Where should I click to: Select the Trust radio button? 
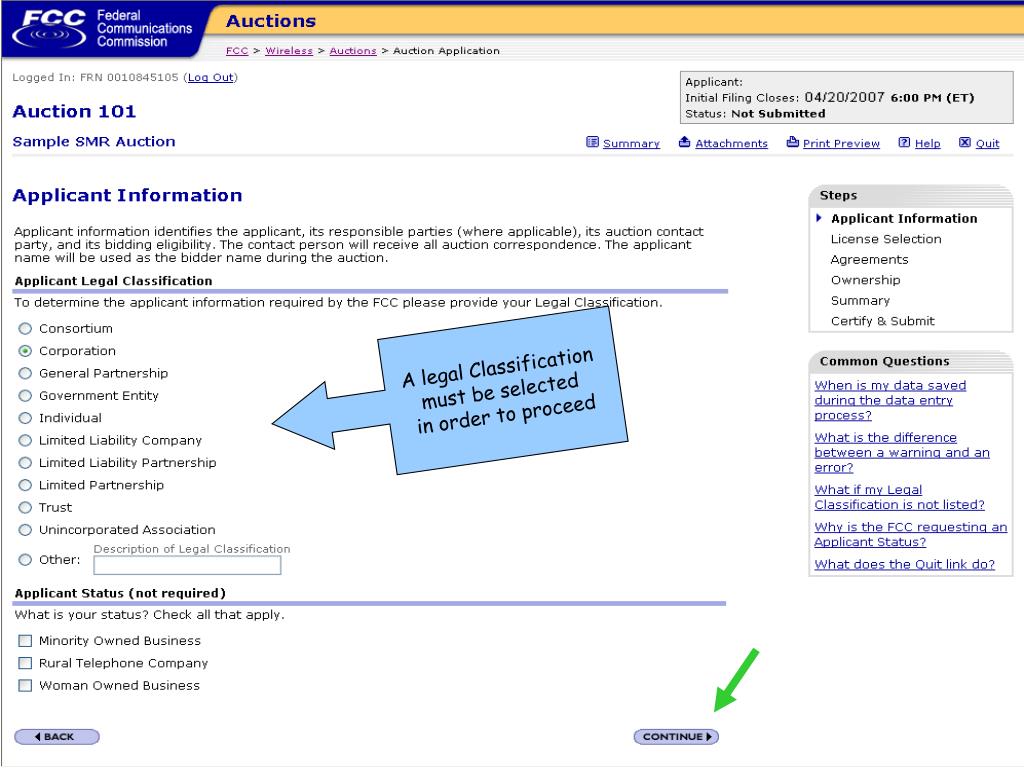coord(25,507)
